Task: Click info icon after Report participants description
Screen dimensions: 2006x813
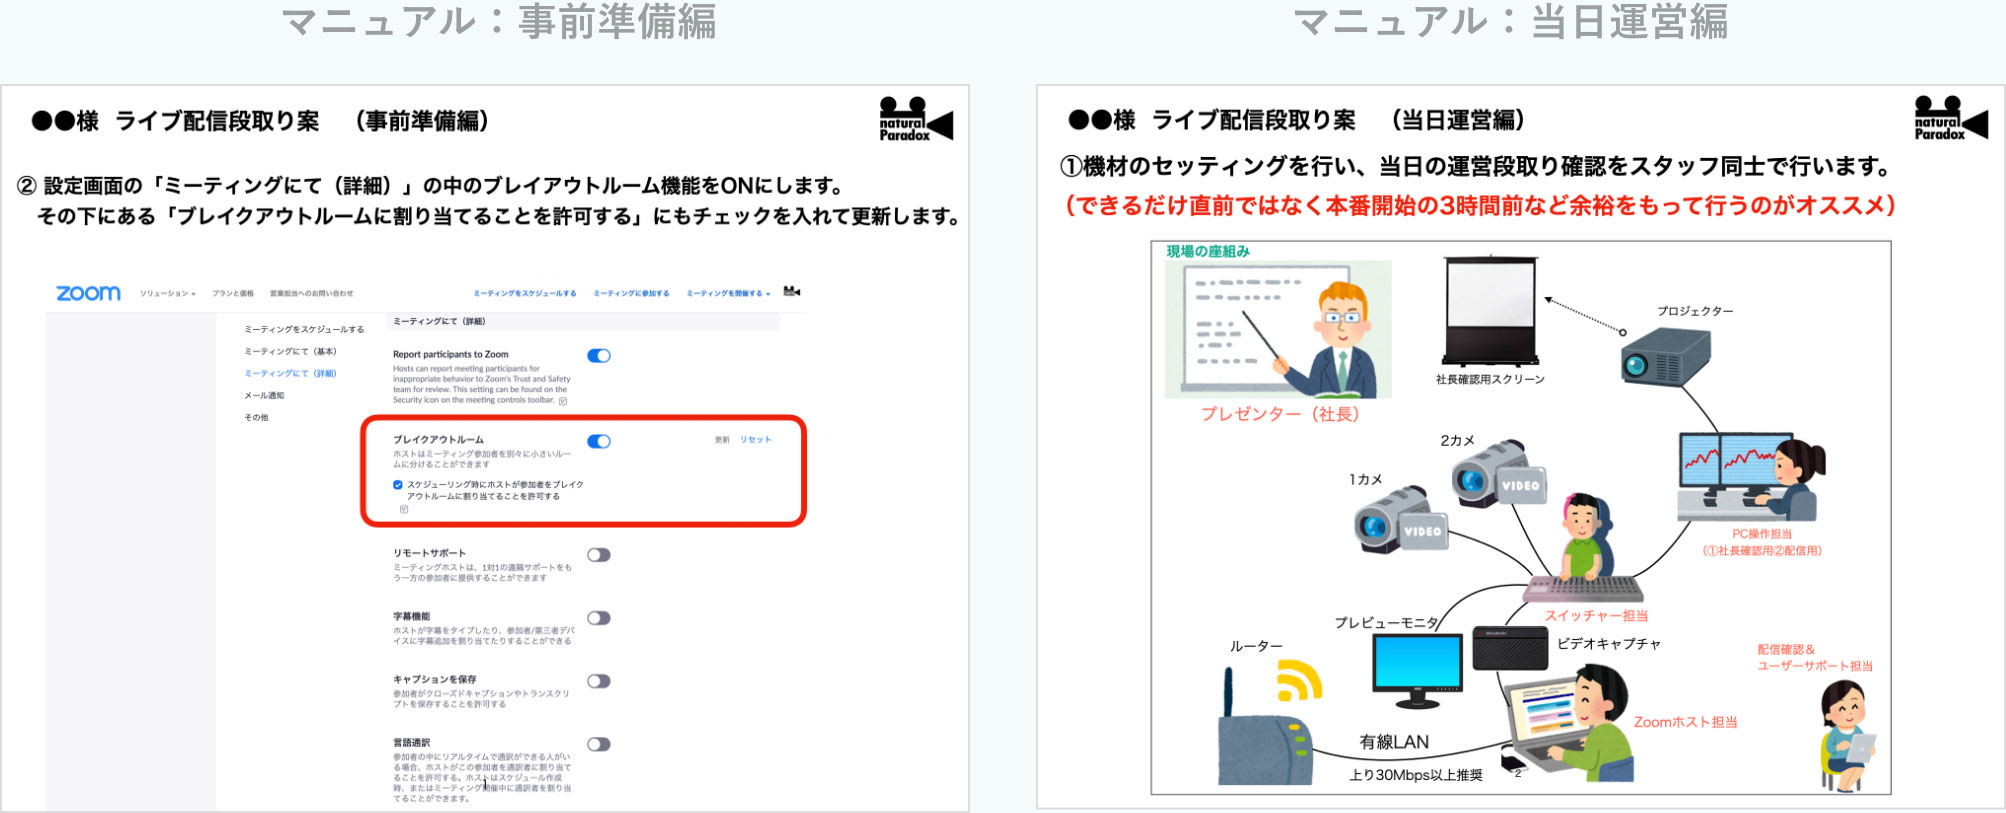Action: pyautogui.click(x=563, y=401)
